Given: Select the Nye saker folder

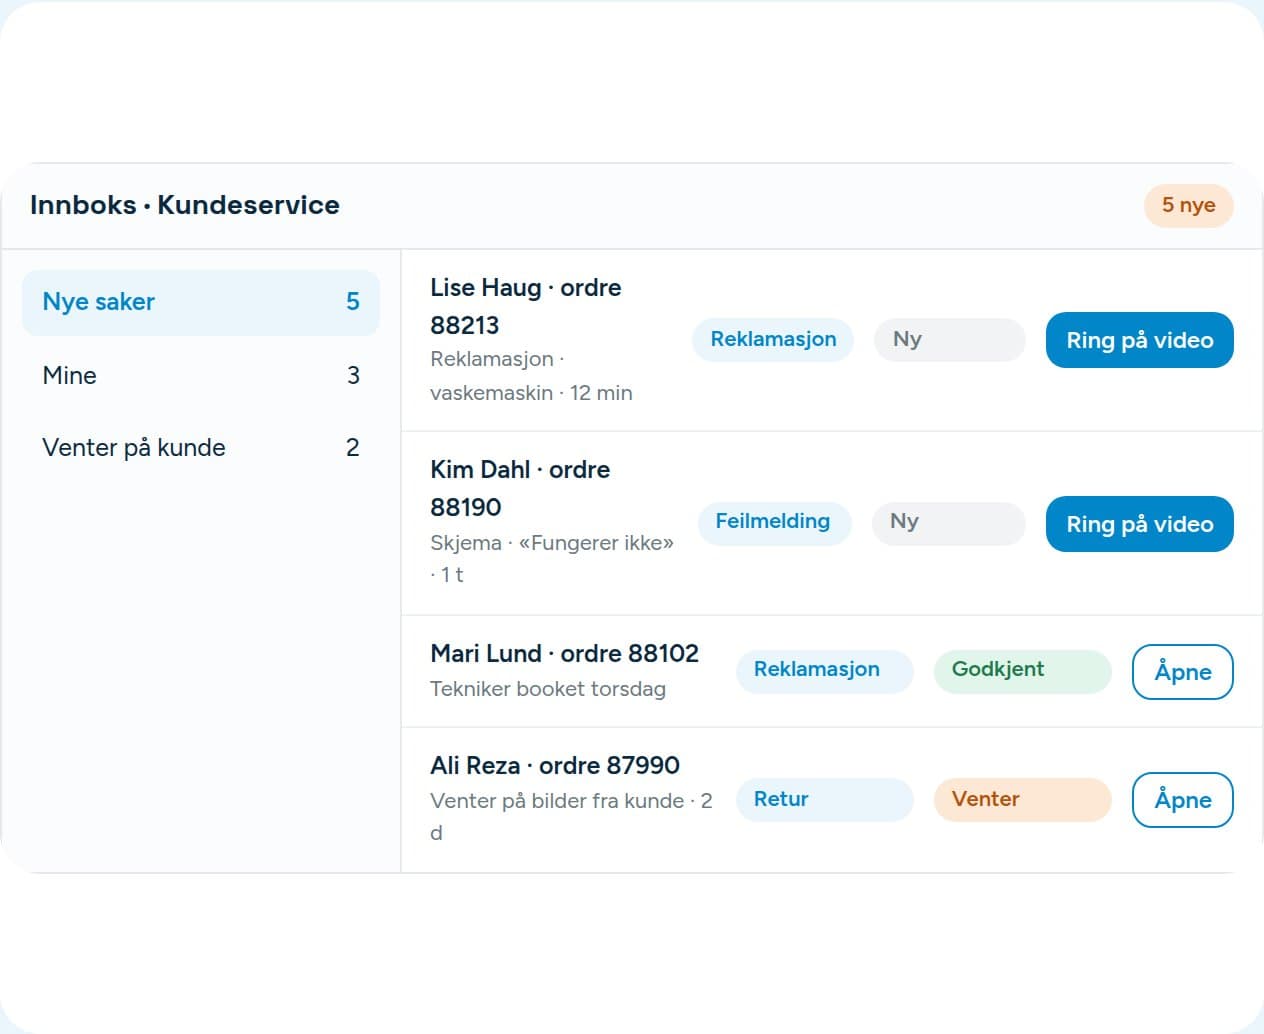Looking at the screenshot, I should (200, 302).
